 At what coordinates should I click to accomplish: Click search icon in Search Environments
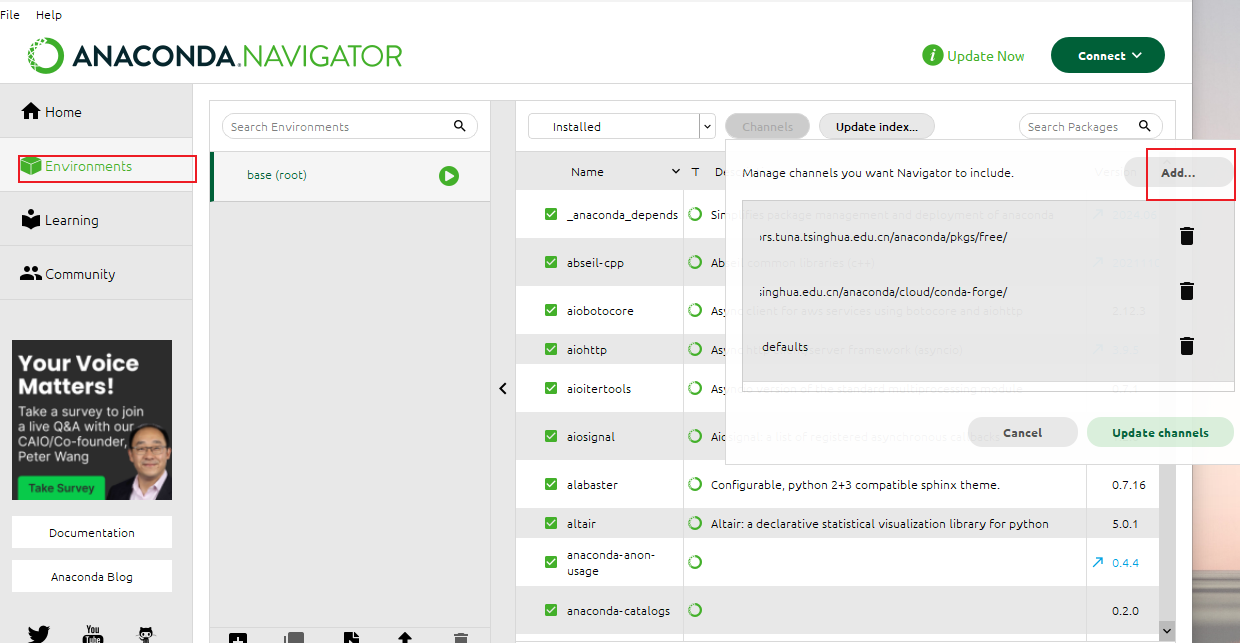pos(460,126)
